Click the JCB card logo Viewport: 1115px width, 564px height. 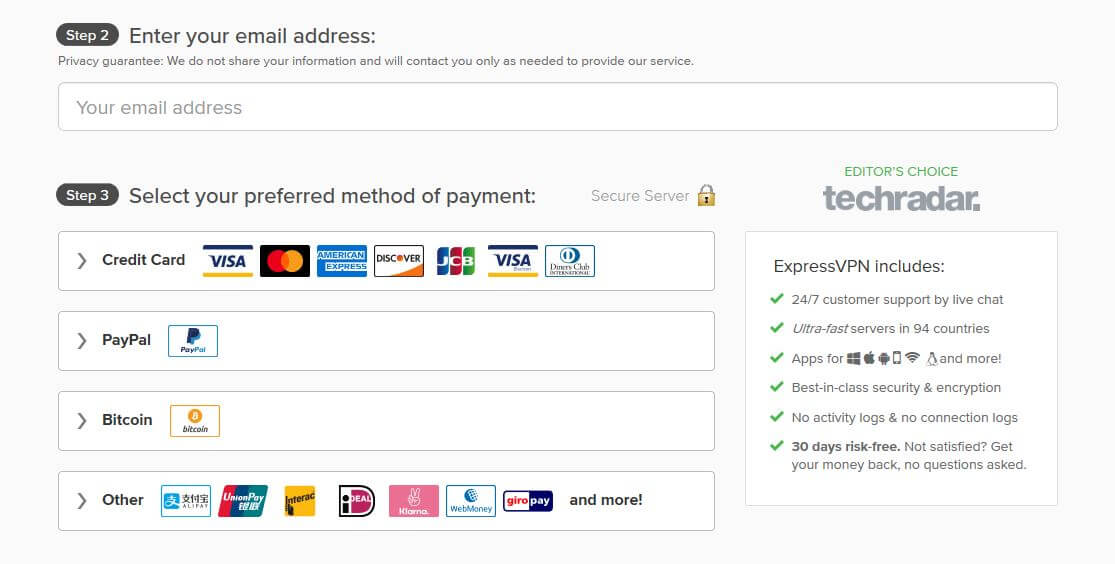pos(456,261)
